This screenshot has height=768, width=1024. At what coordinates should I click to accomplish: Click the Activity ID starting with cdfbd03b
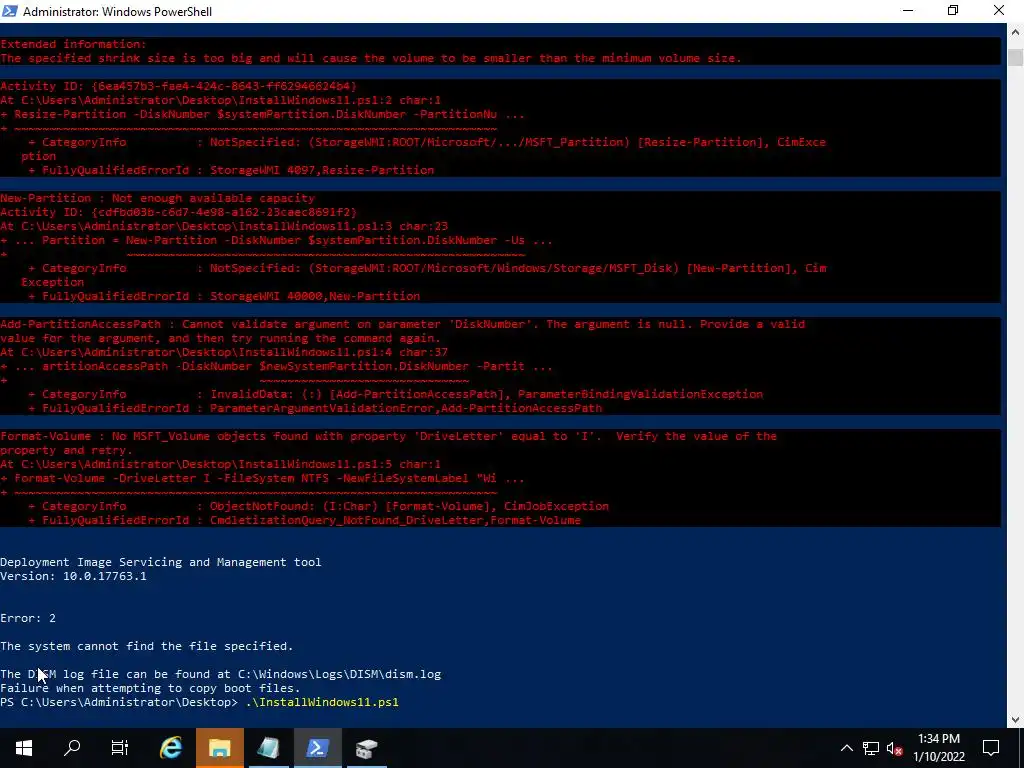(x=178, y=212)
